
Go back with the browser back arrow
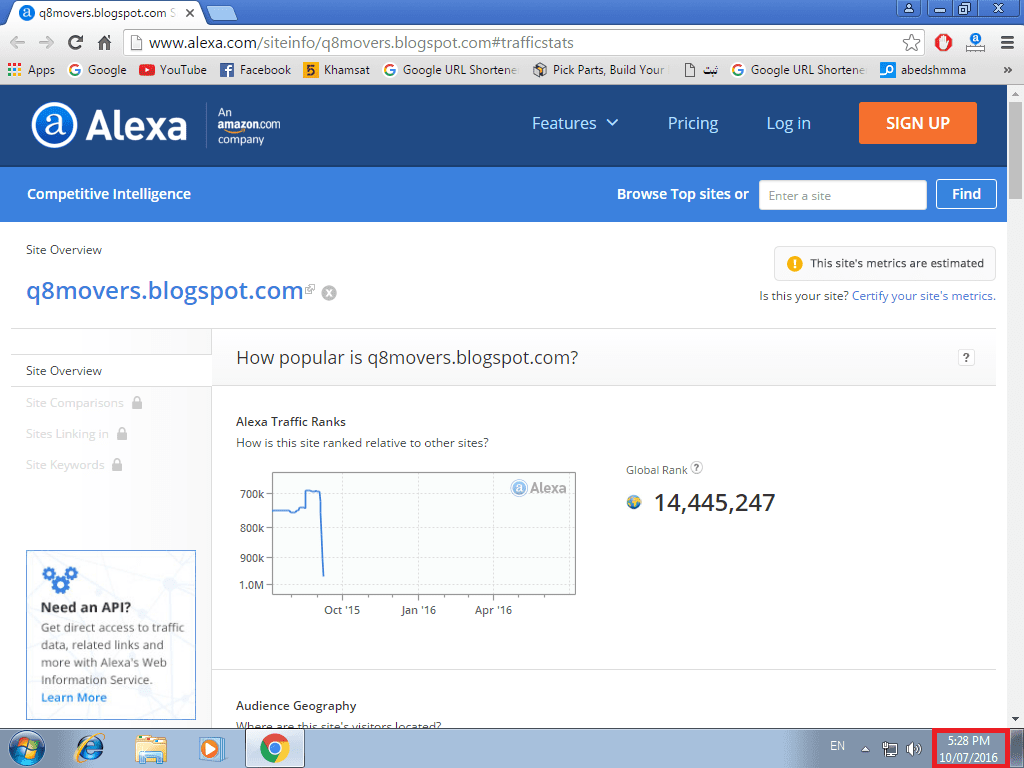pyautogui.click(x=18, y=43)
